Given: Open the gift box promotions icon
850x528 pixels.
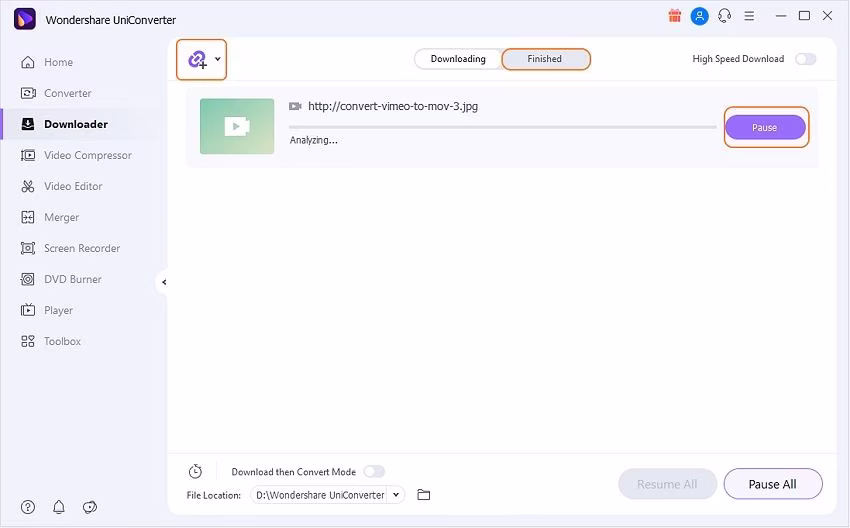Looking at the screenshot, I should click(x=674, y=16).
